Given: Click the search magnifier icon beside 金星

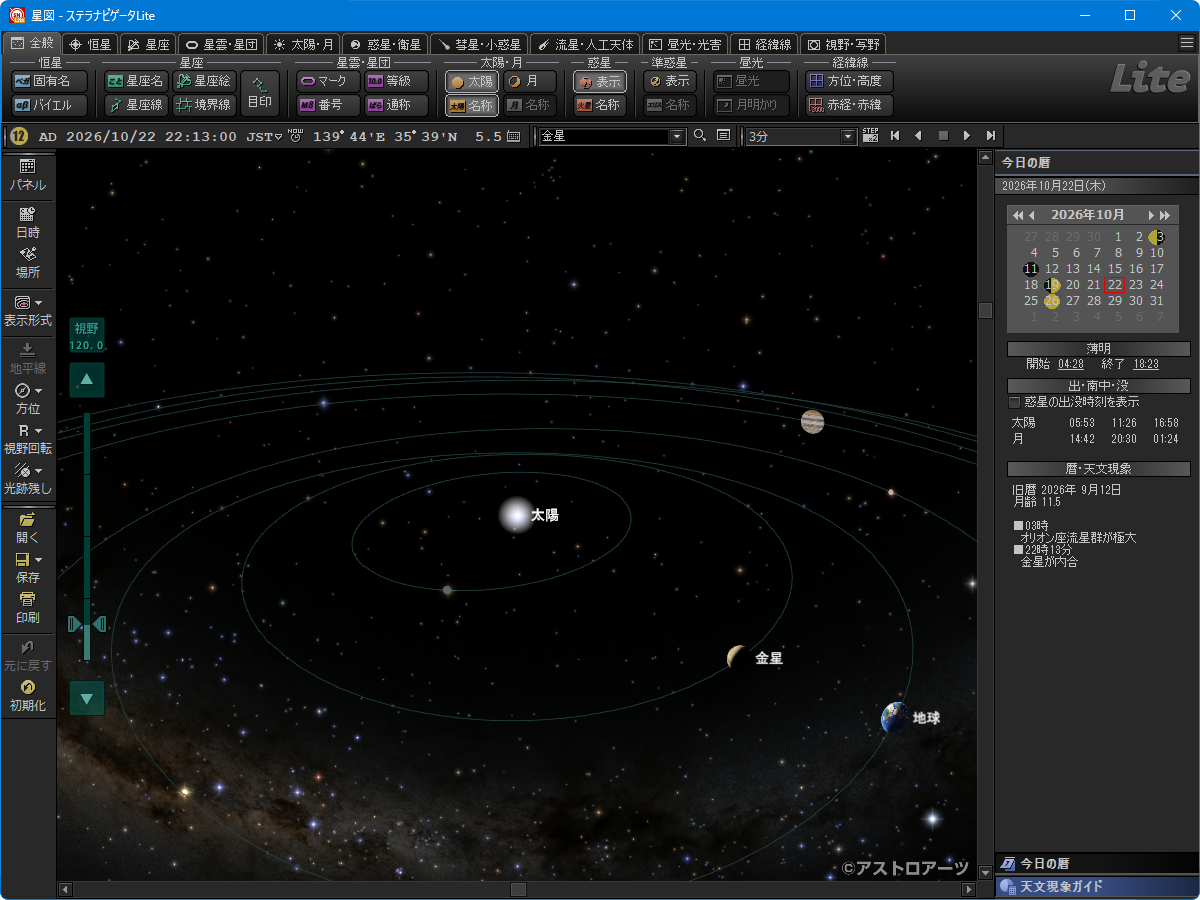Looking at the screenshot, I should pyautogui.click(x=701, y=136).
